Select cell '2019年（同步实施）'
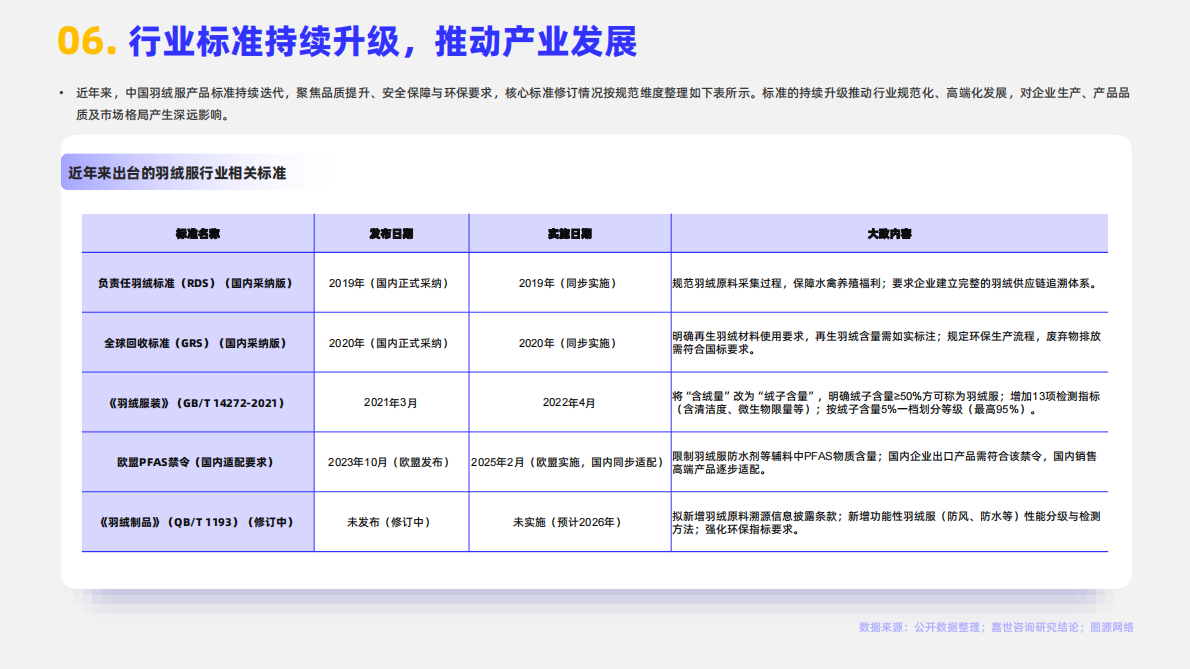 click(570, 283)
